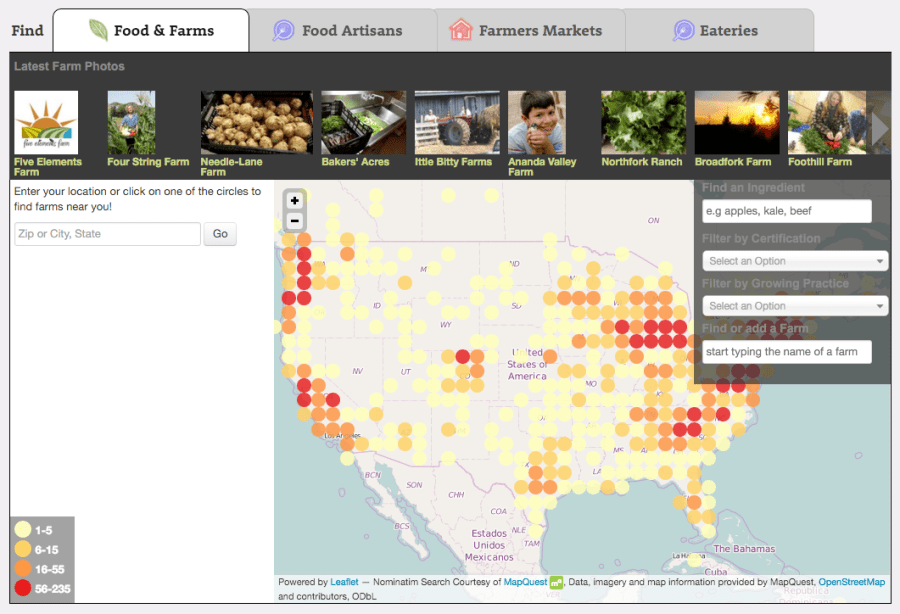This screenshot has height=614, width=900.
Task: Open the OpenStreetMap link
Action: (x=851, y=582)
